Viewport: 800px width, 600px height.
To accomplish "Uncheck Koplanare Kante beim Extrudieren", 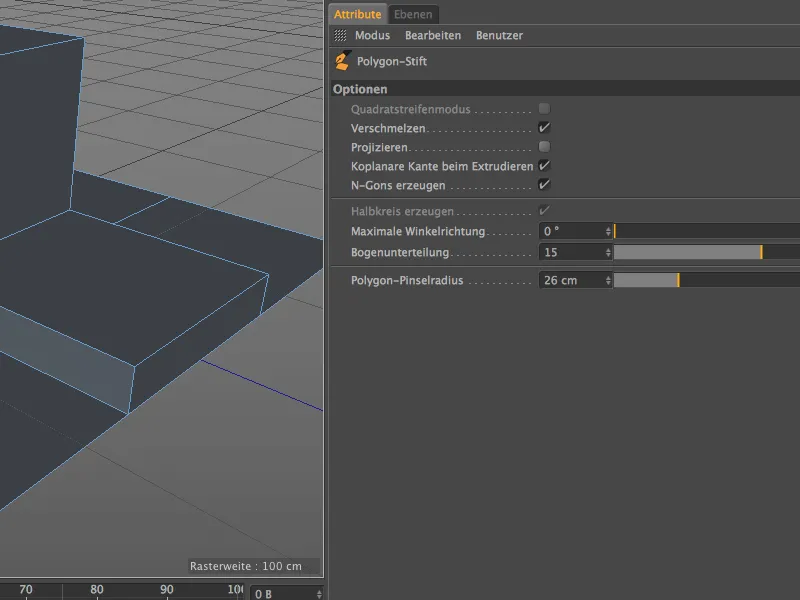I will (x=542, y=166).
